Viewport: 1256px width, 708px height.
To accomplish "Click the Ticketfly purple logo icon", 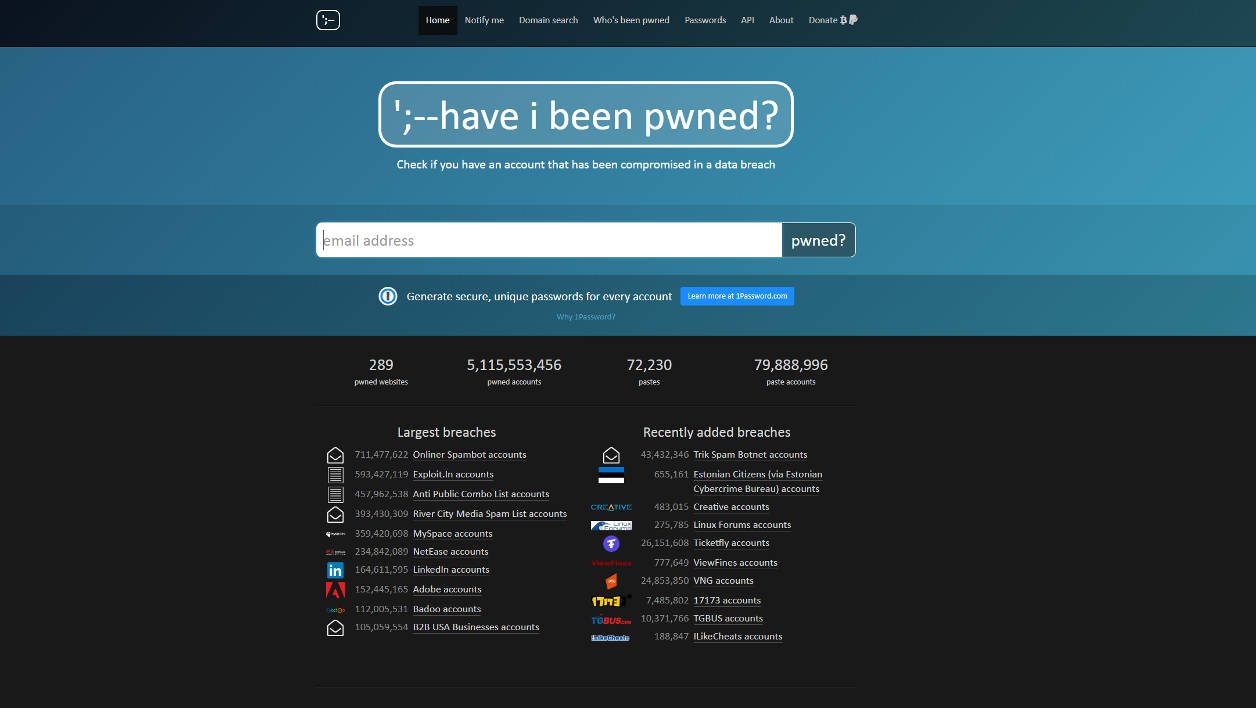I will [x=611, y=544].
